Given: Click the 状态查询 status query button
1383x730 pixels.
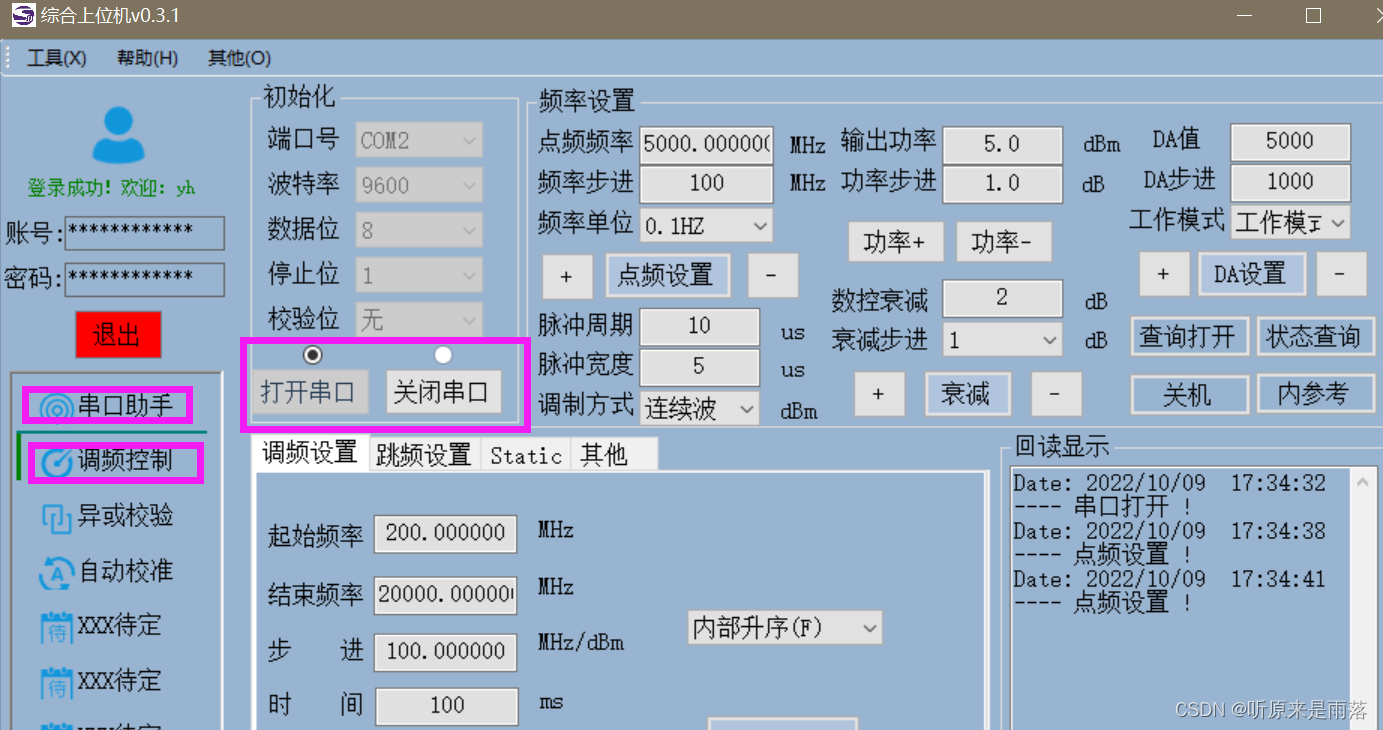Looking at the screenshot, I should 1316,337.
